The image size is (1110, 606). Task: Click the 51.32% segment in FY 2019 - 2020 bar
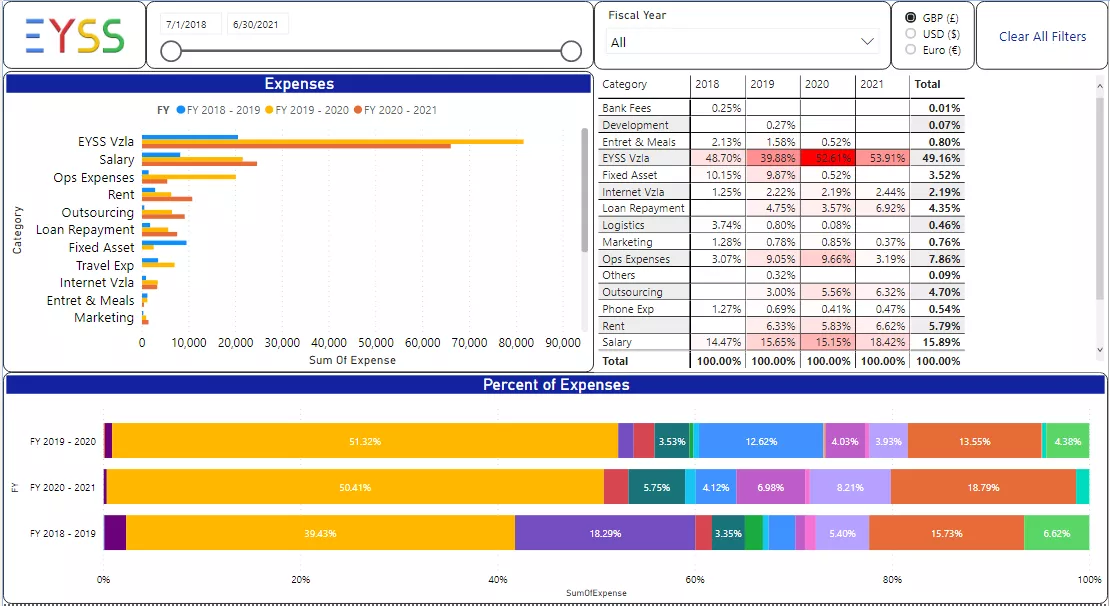click(364, 441)
